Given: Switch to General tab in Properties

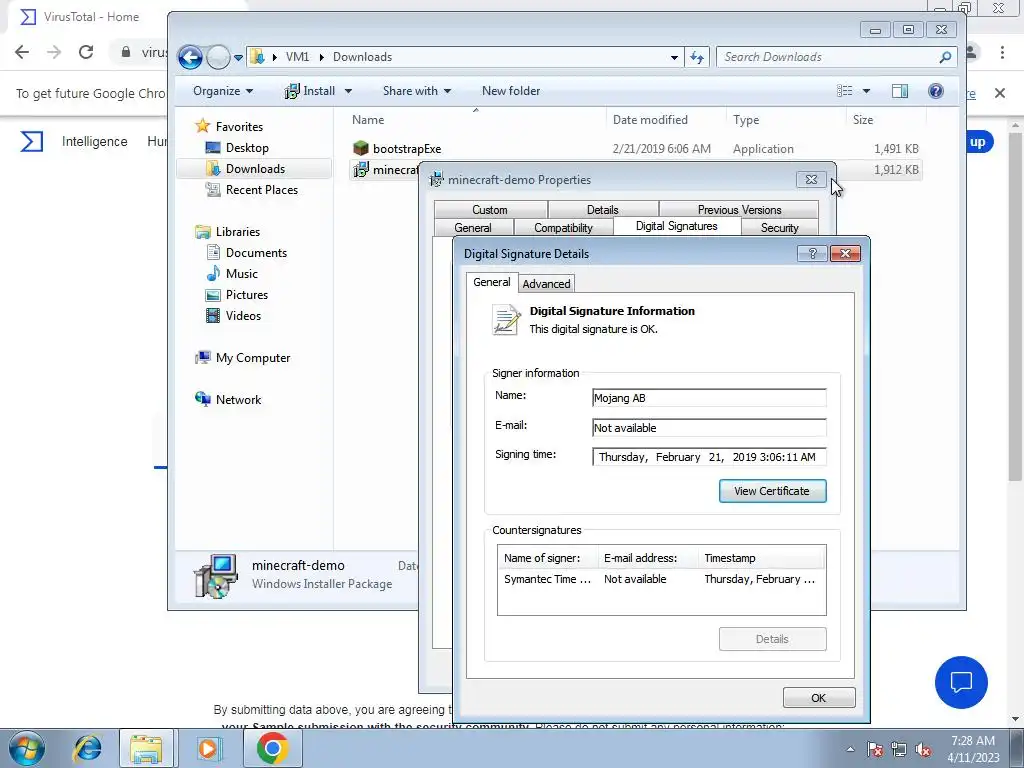Looking at the screenshot, I should [x=473, y=227].
